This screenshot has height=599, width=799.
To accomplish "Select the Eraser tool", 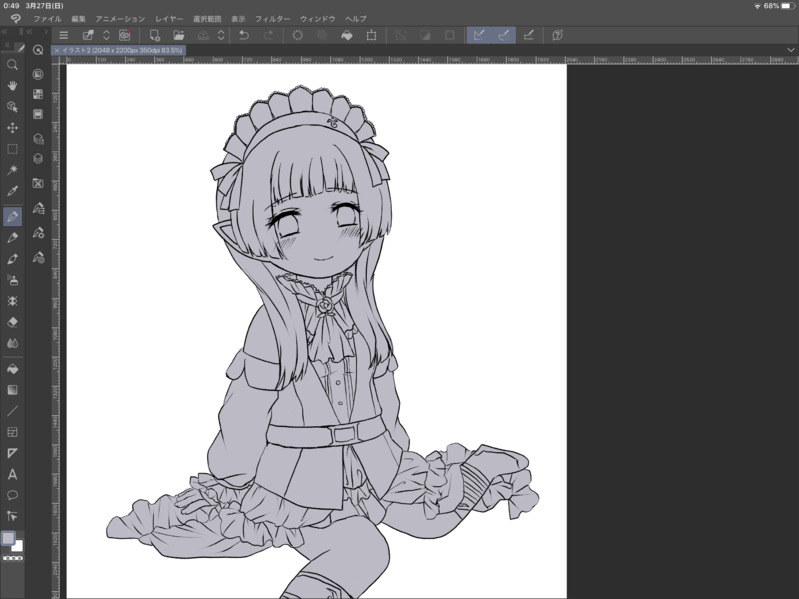I will 12,322.
